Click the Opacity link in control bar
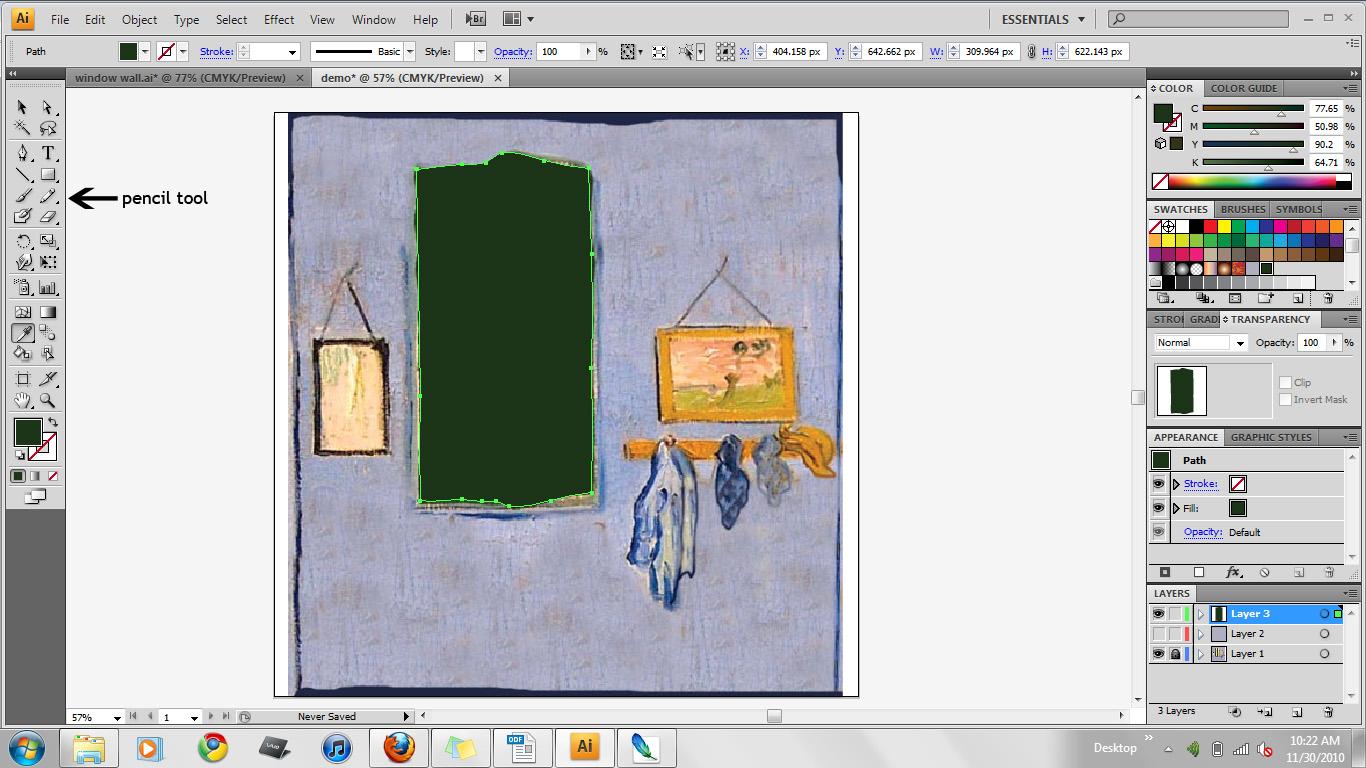 pos(512,52)
